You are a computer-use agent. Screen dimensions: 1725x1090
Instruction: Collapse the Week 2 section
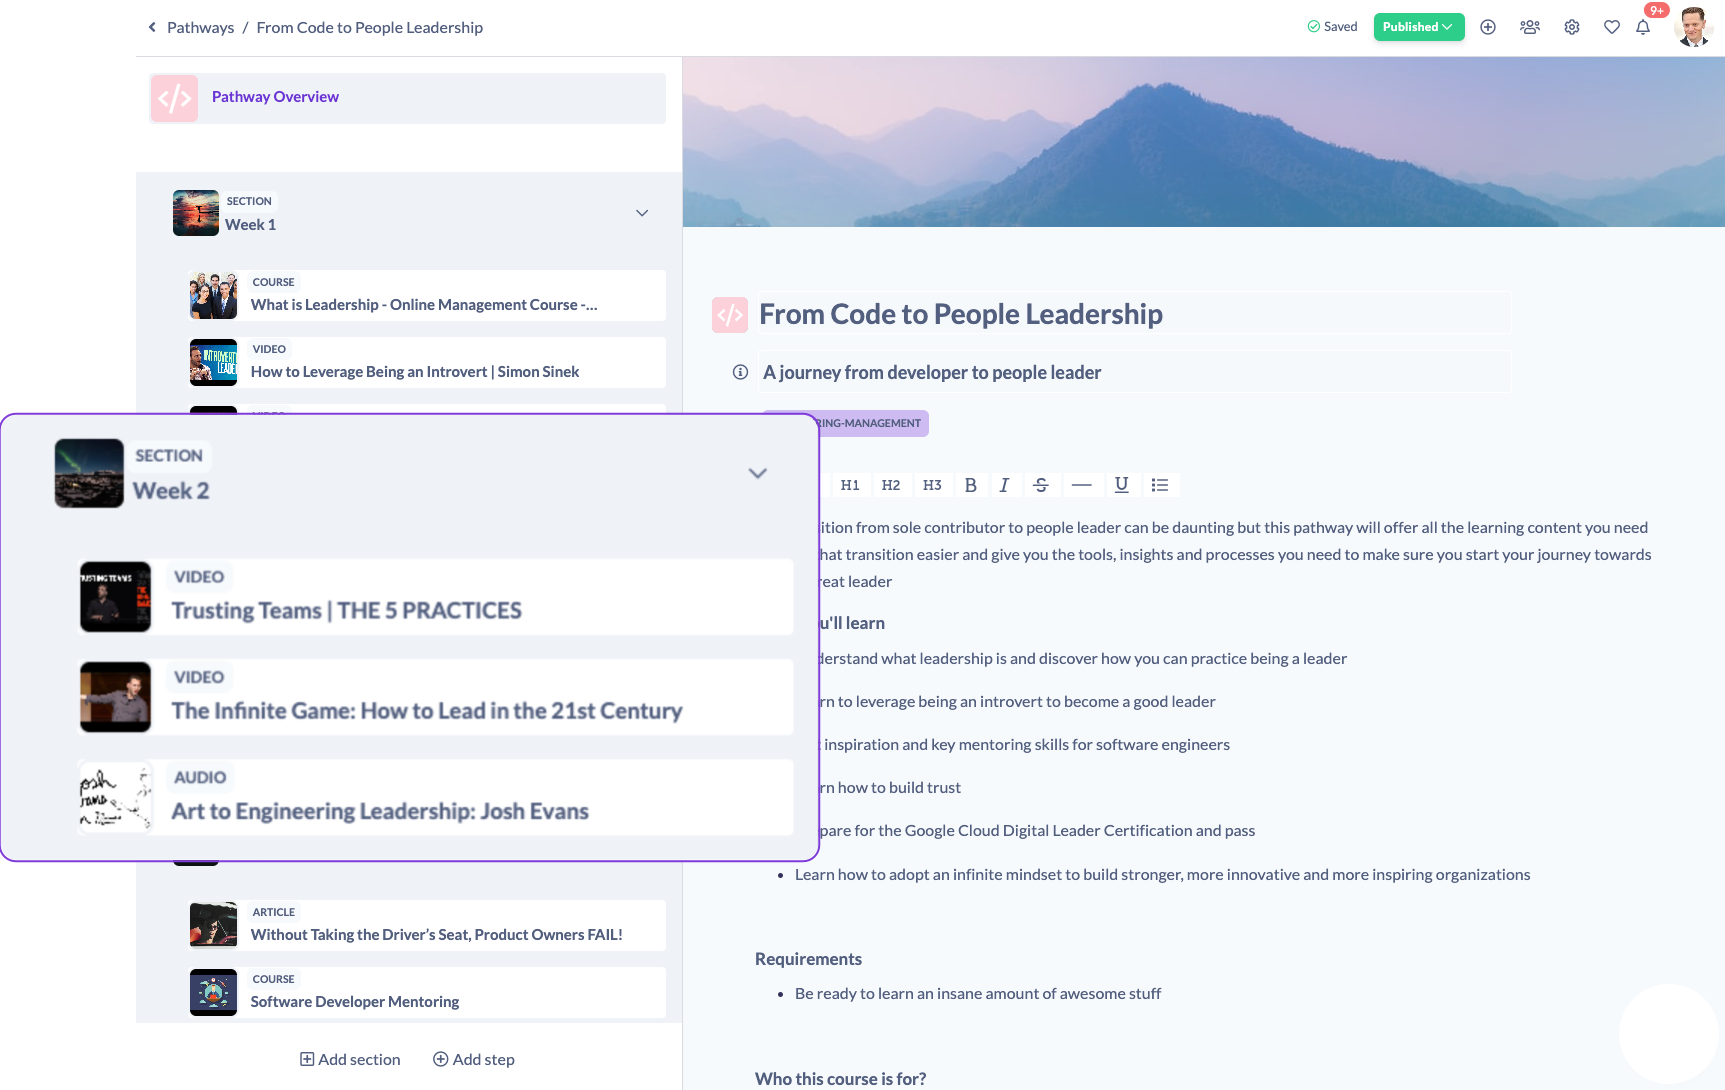[x=757, y=473]
